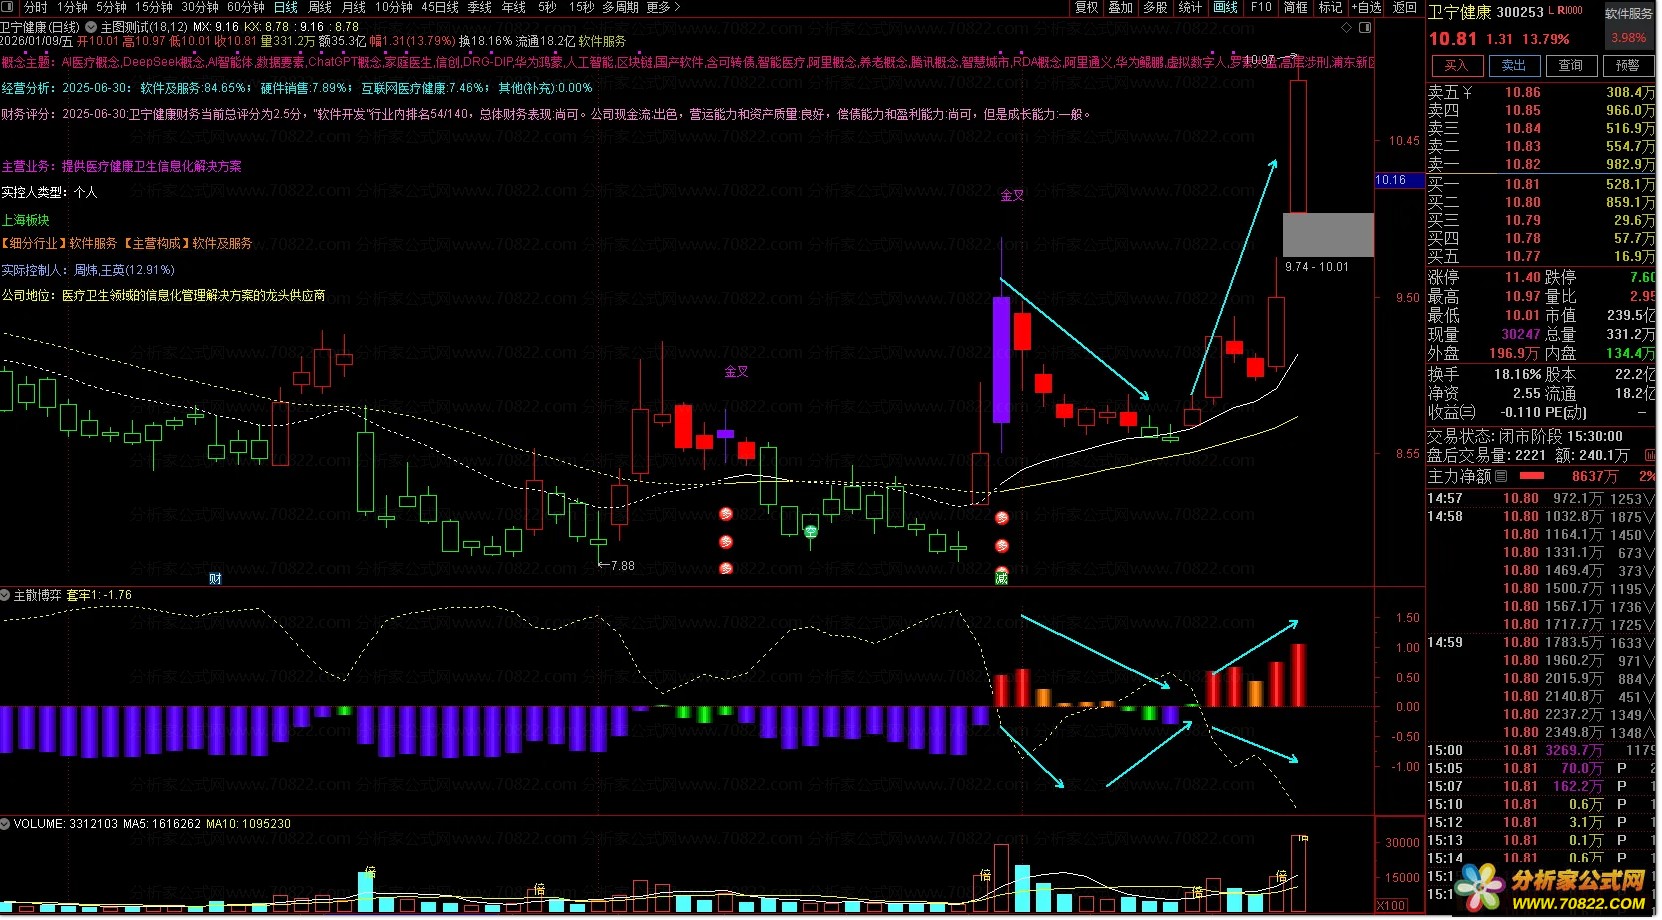Switch to the 月线 monthly period
The height and width of the screenshot is (920, 1662).
(x=354, y=7)
